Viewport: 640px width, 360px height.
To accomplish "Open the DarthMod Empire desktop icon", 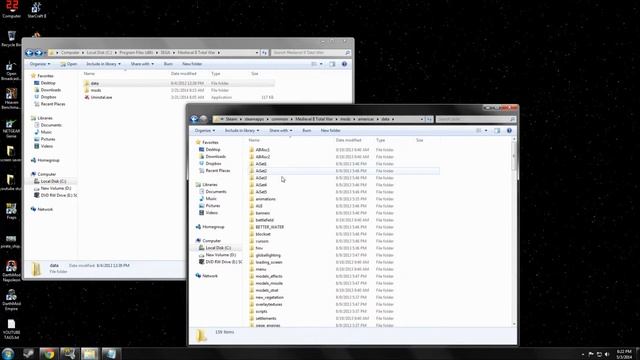I will (11, 300).
